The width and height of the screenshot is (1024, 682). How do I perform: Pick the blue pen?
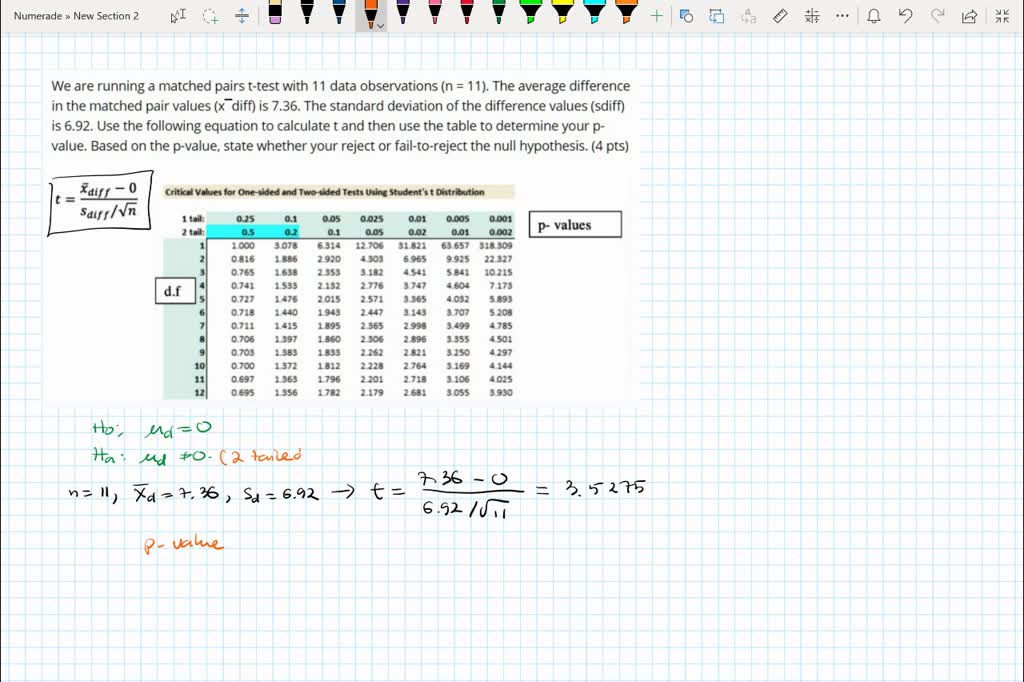(x=338, y=15)
